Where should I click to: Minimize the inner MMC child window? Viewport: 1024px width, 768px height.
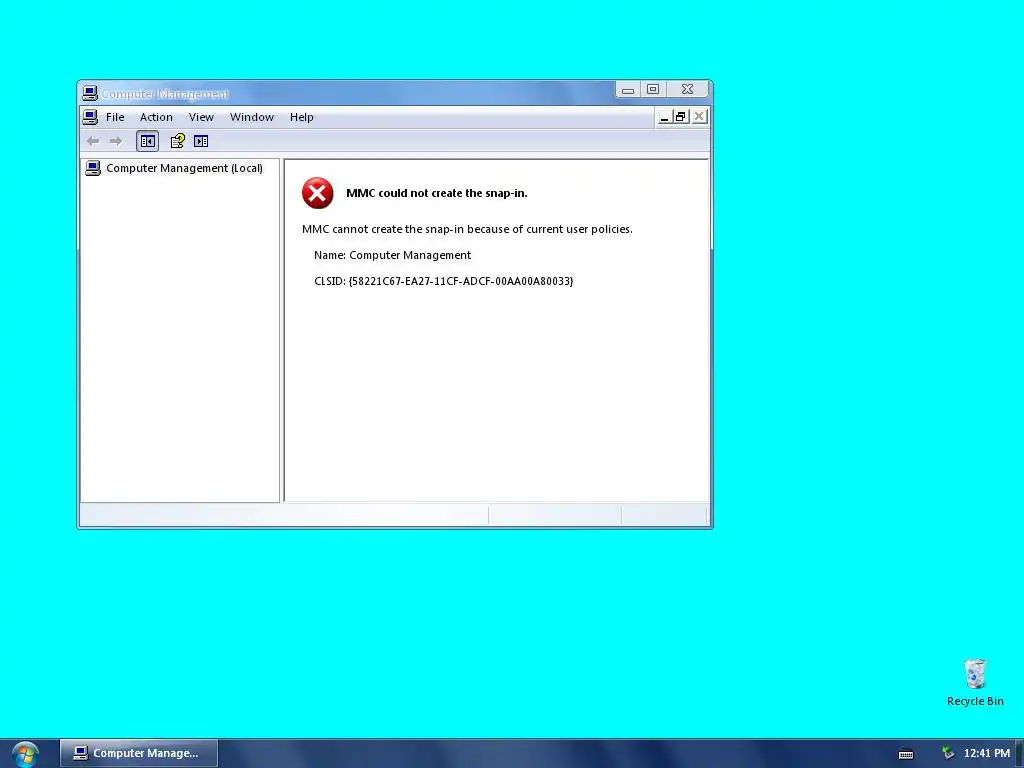click(664, 117)
